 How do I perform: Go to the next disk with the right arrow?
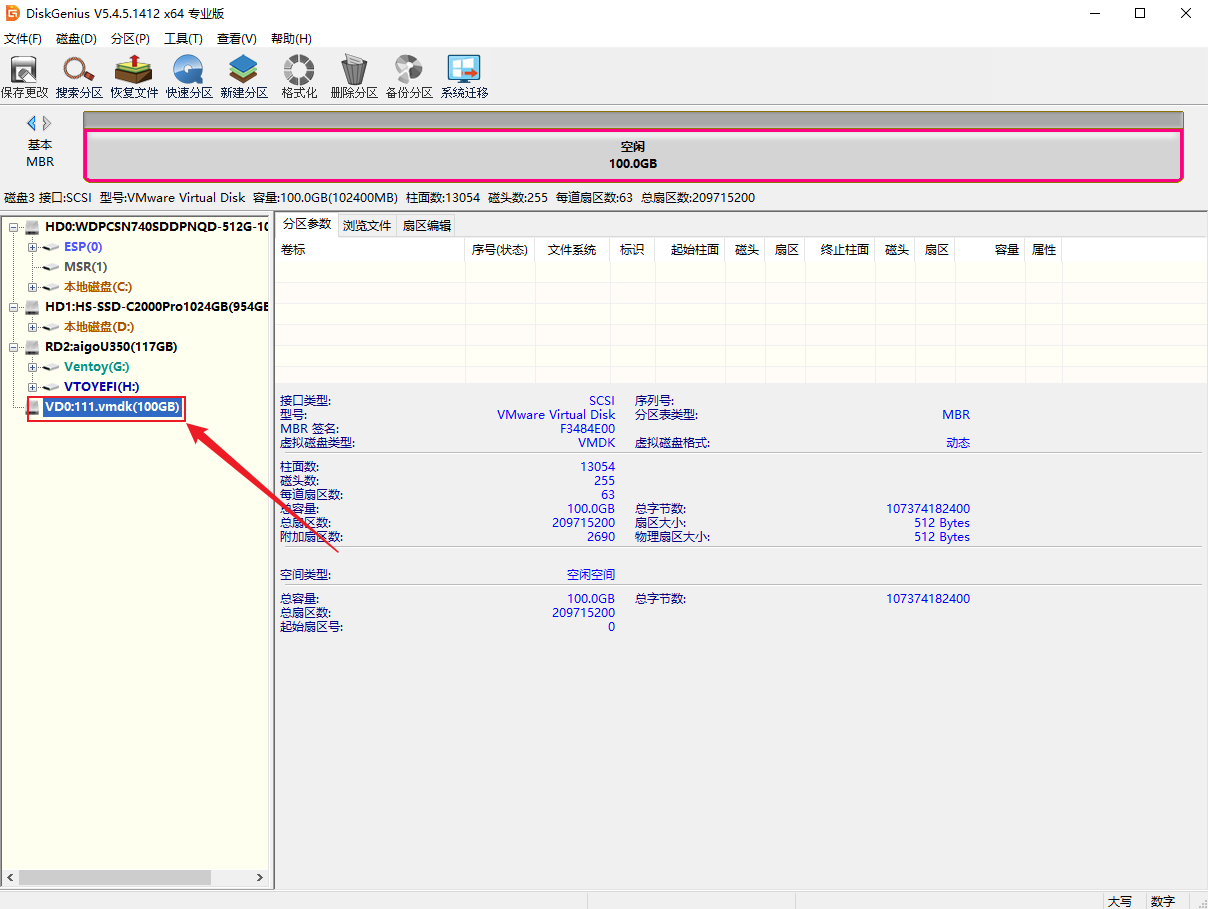tap(47, 123)
